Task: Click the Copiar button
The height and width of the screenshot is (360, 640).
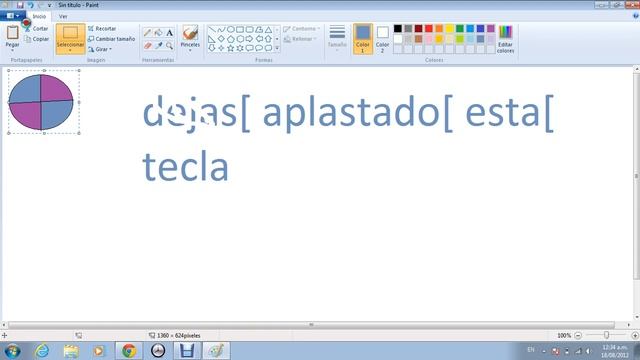Action: click(36, 39)
